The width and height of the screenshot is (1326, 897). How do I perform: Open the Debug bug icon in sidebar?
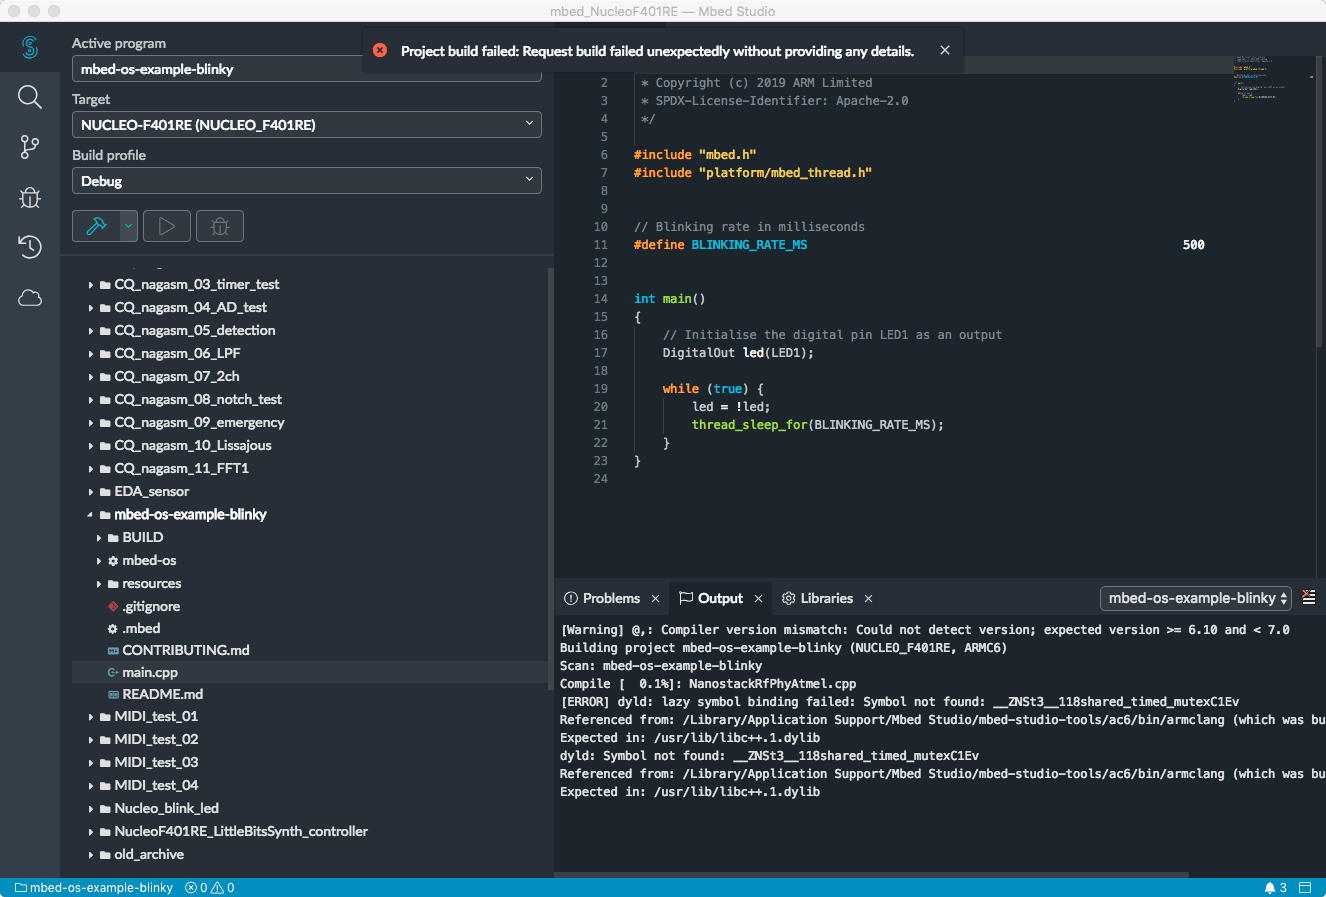(30, 197)
